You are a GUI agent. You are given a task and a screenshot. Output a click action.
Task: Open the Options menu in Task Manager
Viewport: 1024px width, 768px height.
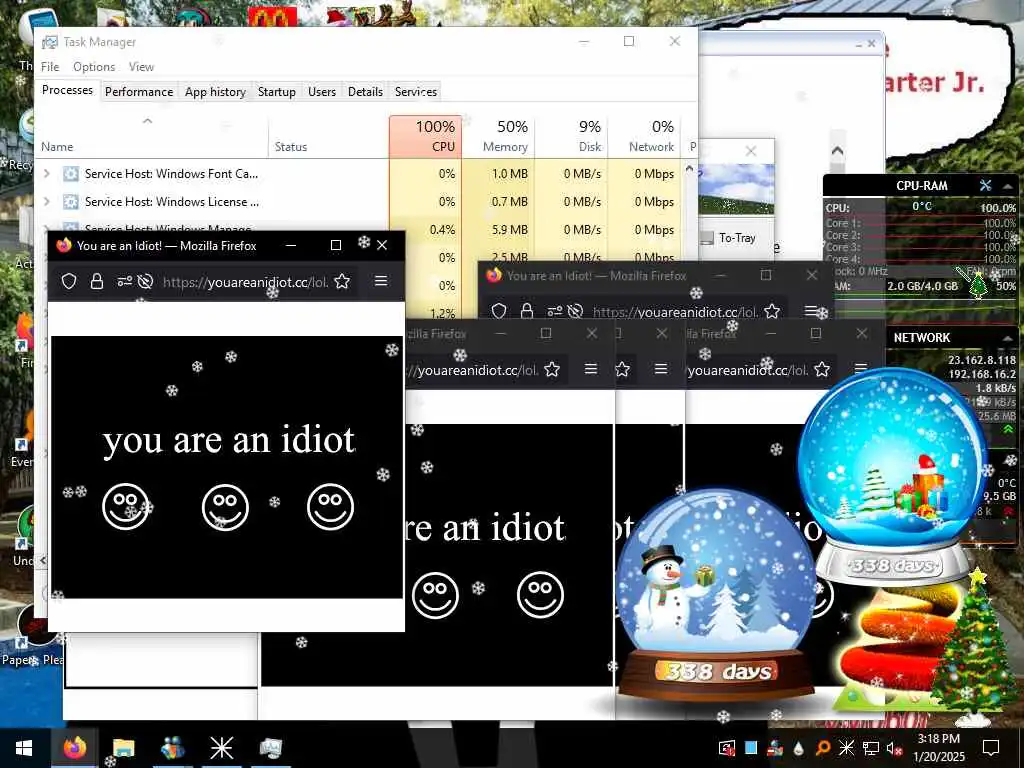(94, 67)
